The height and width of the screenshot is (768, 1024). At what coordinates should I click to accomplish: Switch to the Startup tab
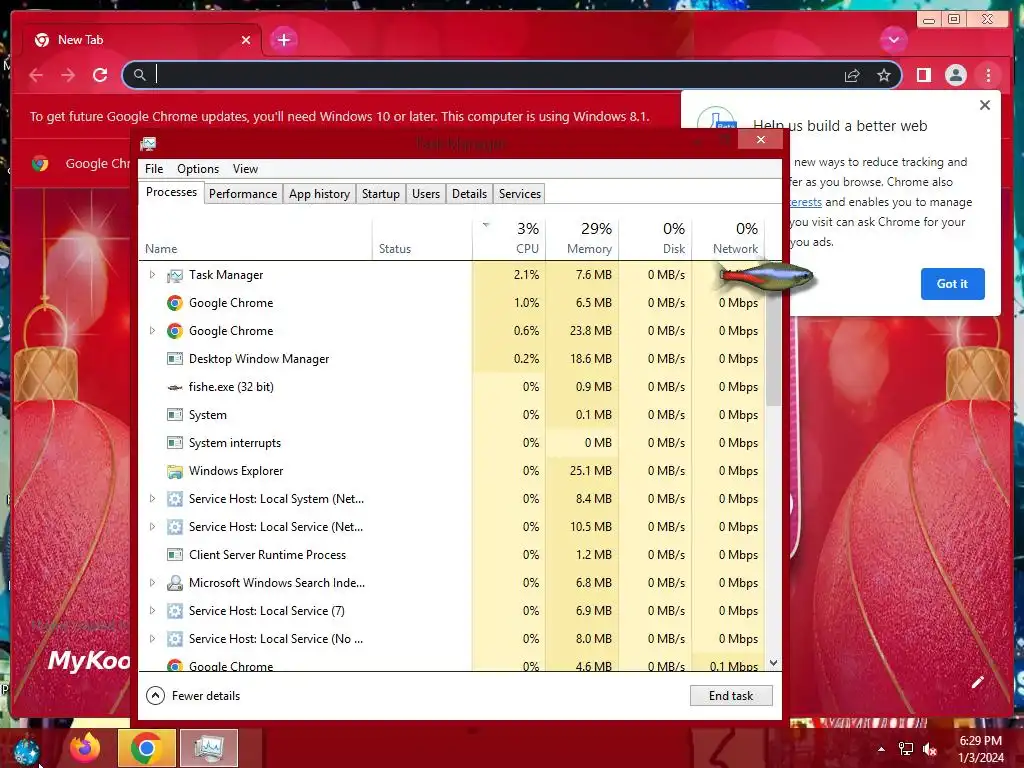(x=381, y=194)
